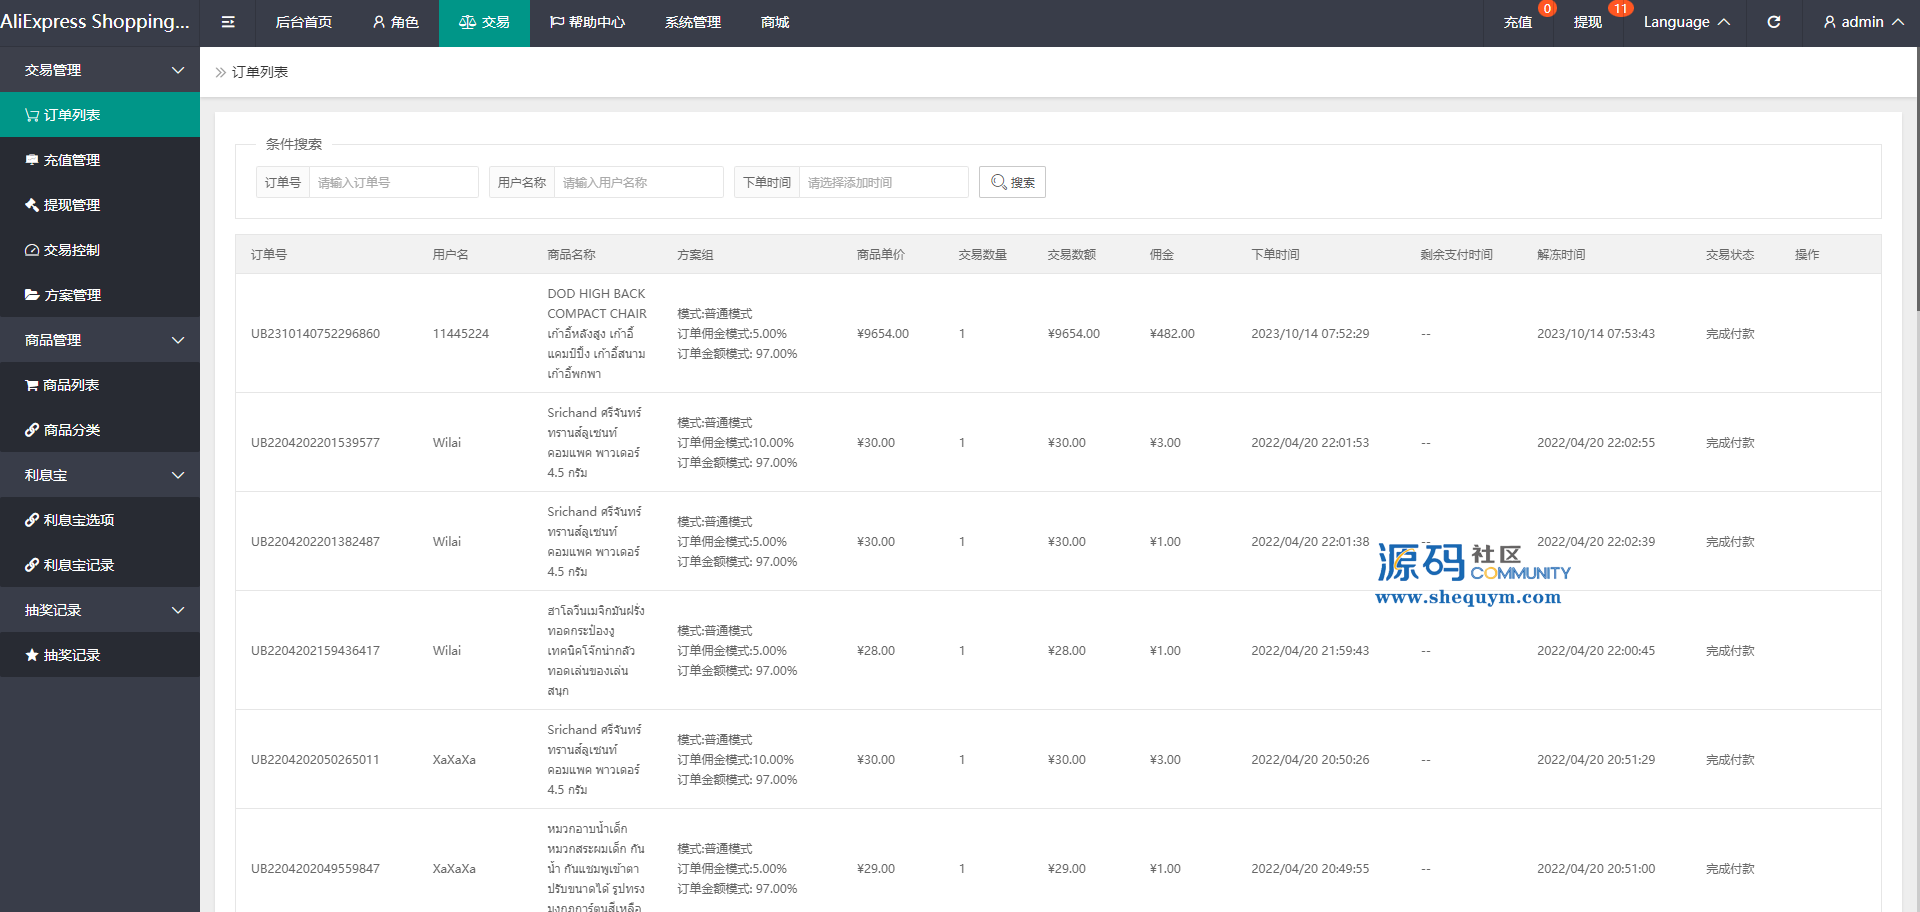Select the 交易 top tab
Viewport: 1920px width, 912px height.
484,22
